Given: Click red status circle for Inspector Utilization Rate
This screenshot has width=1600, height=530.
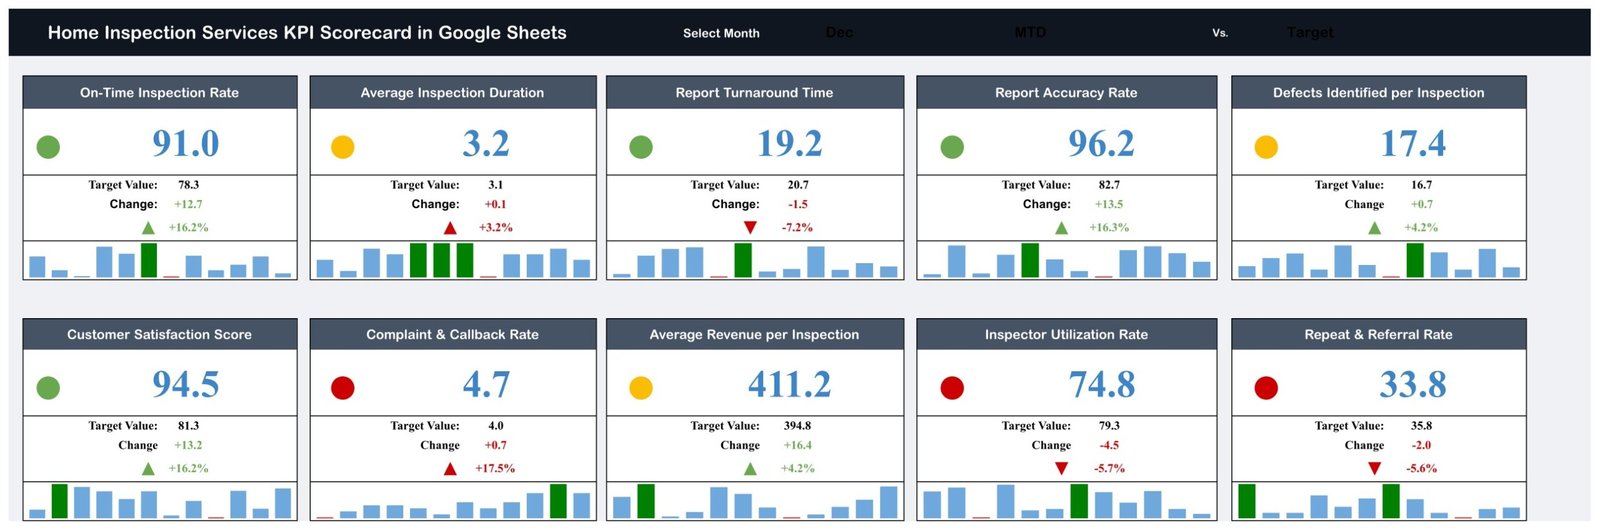Looking at the screenshot, I should click(952, 388).
